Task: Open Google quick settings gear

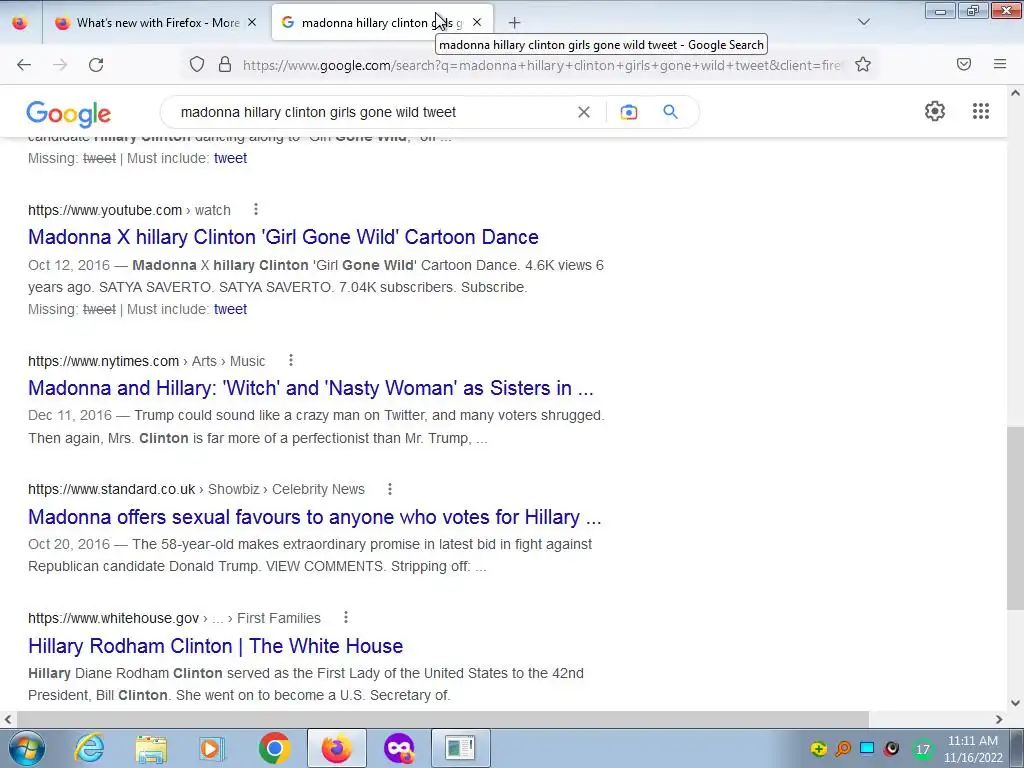Action: click(935, 111)
